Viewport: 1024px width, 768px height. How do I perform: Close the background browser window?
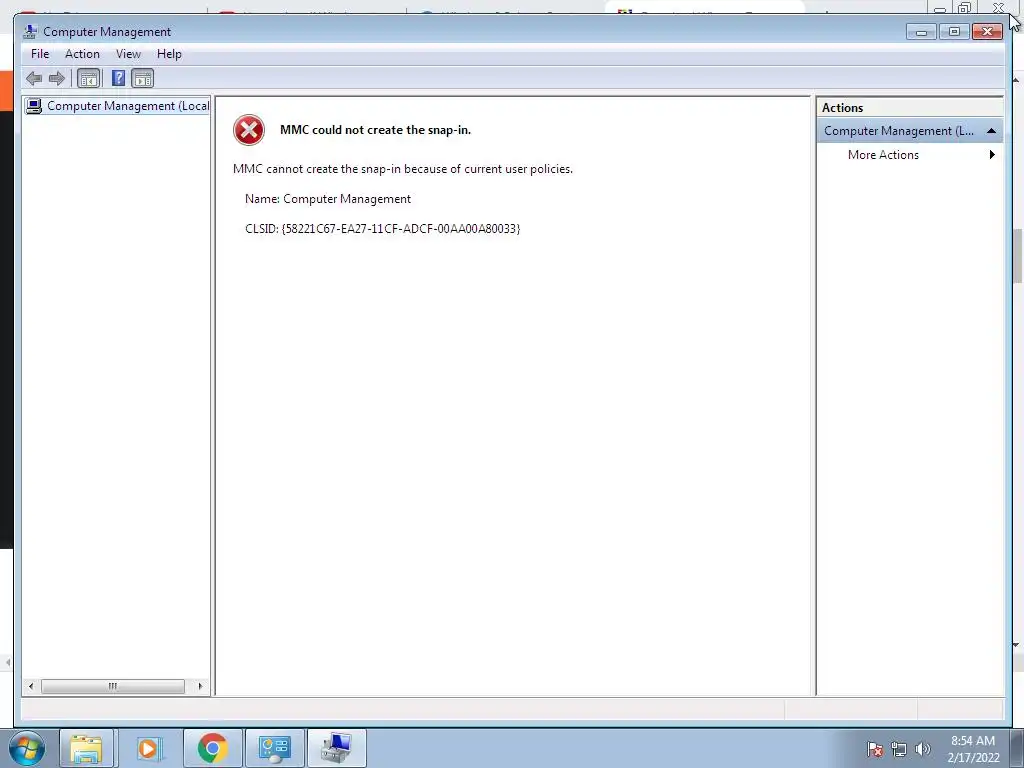(x=999, y=7)
